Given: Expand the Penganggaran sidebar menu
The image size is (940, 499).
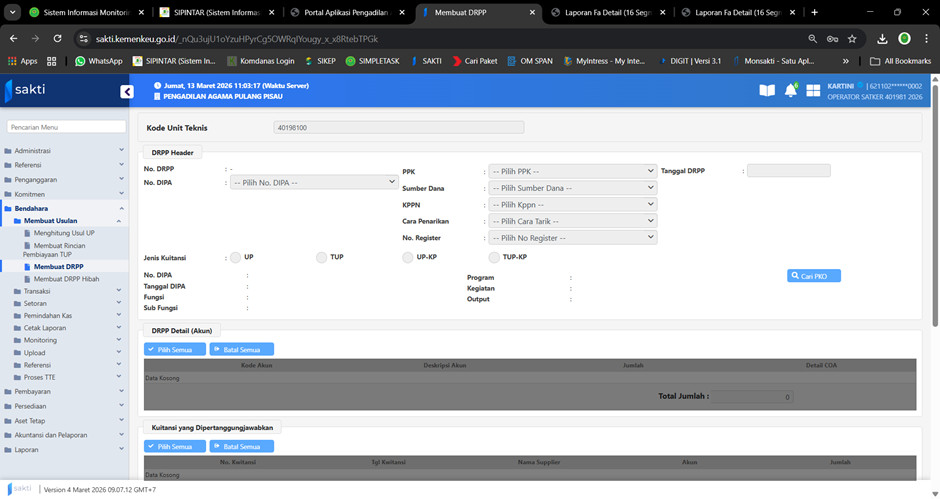Looking at the screenshot, I should tap(64, 179).
